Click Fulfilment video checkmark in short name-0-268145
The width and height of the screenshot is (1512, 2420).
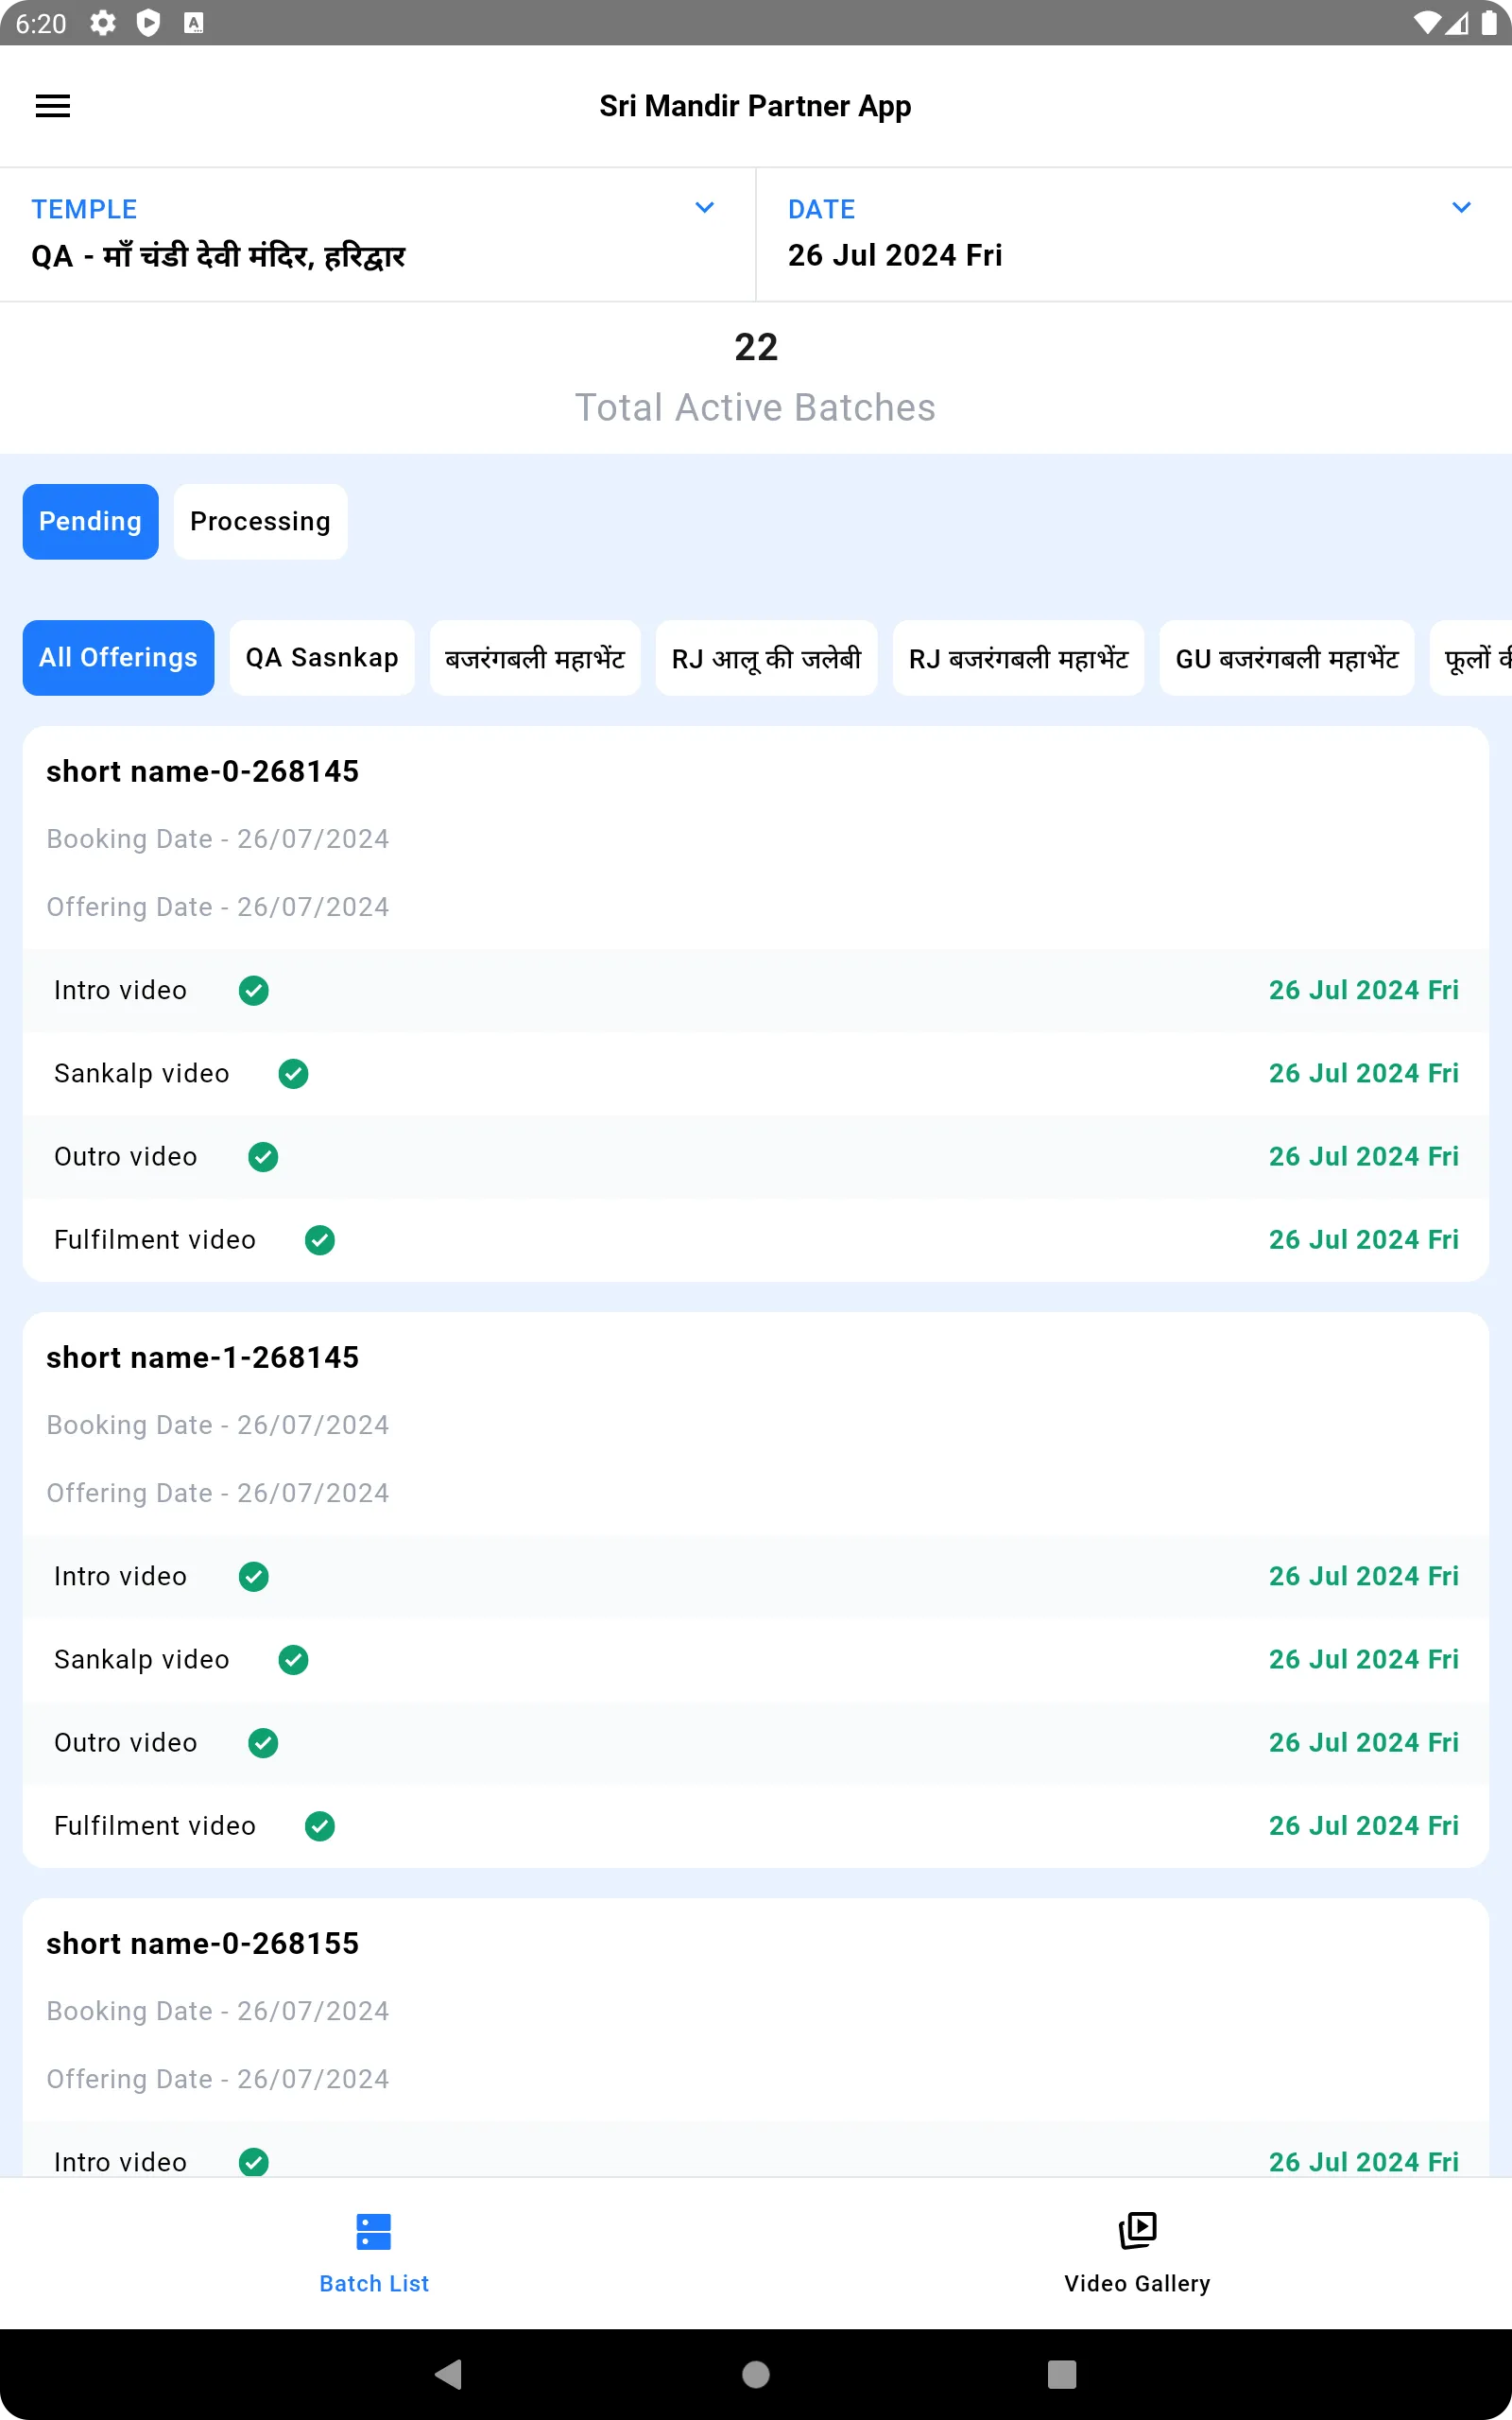coord(320,1240)
